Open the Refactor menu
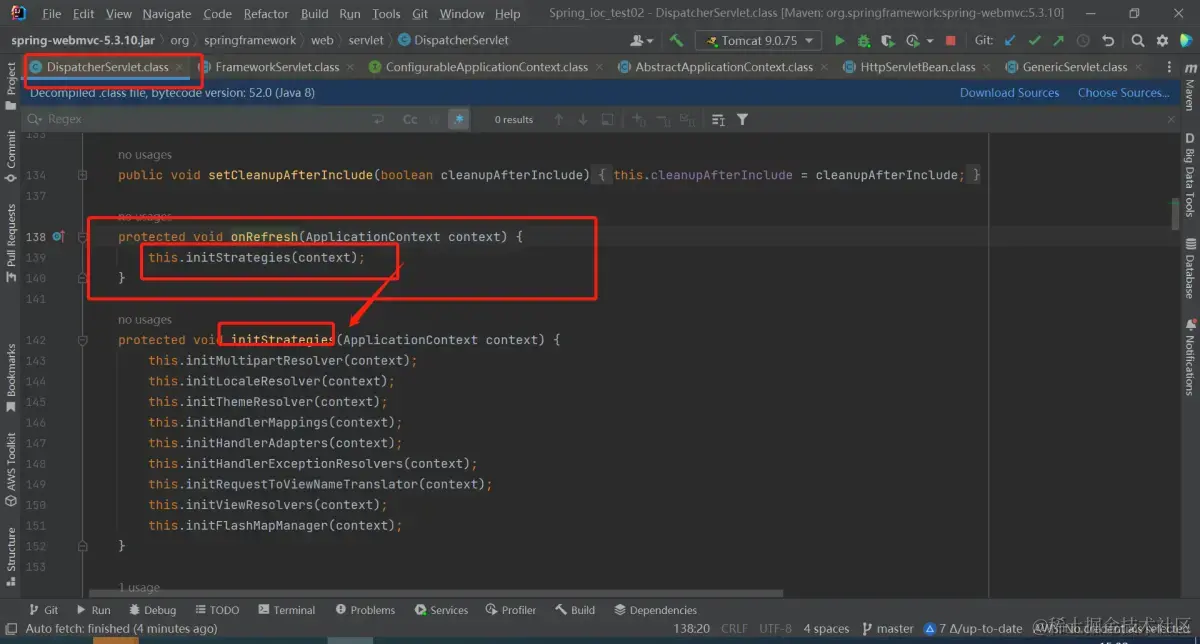Image resolution: width=1200 pixels, height=644 pixels. [x=266, y=14]
